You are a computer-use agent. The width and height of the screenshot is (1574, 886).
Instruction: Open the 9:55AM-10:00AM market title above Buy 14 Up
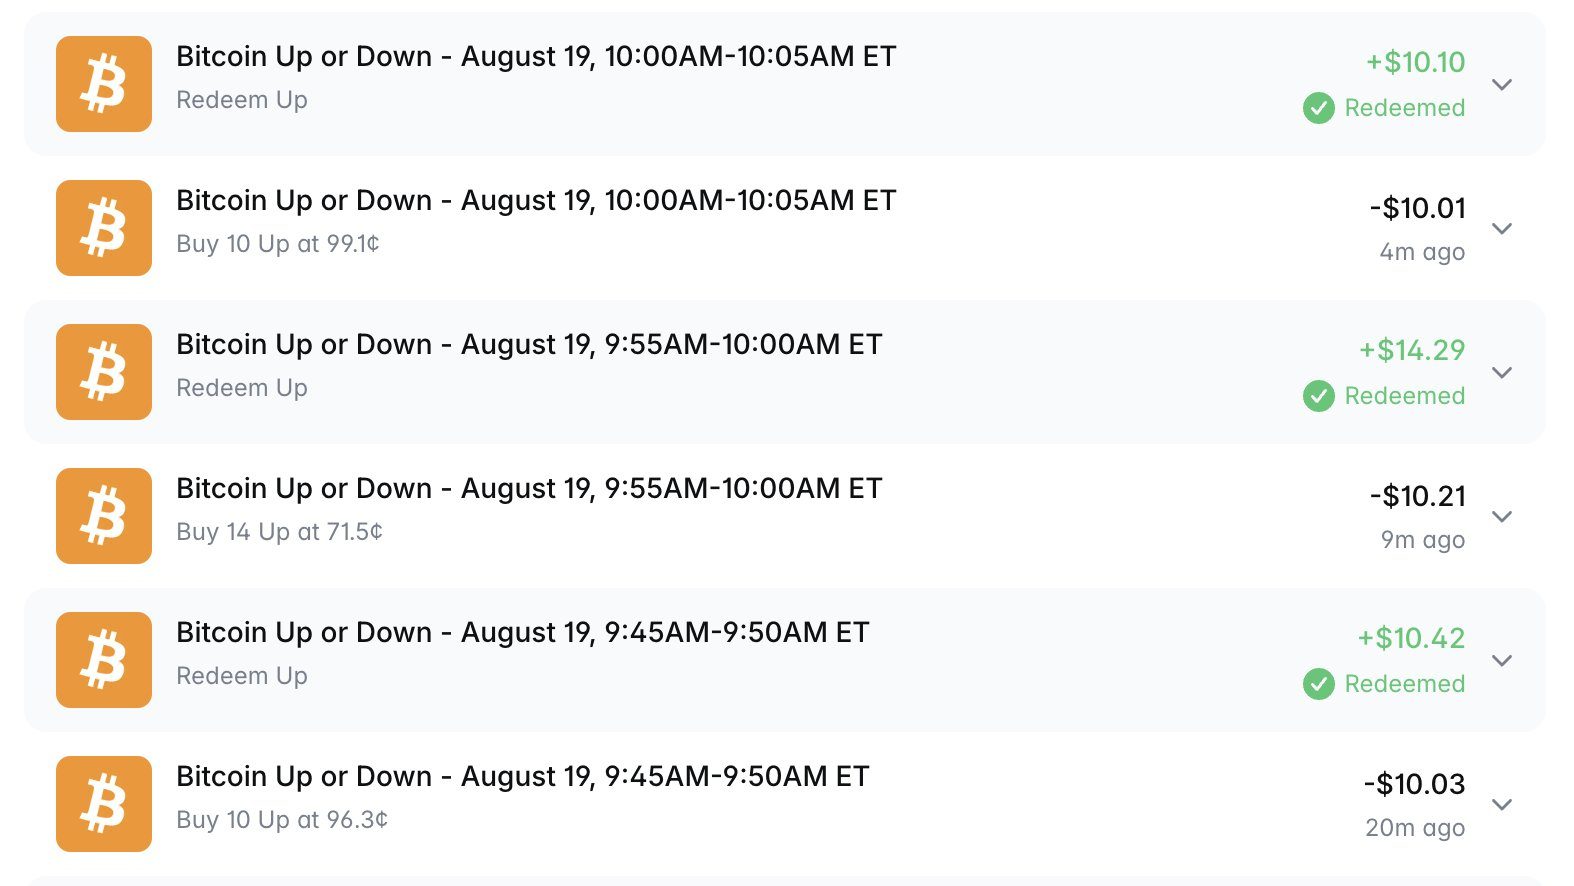click(x=529, y=489)
